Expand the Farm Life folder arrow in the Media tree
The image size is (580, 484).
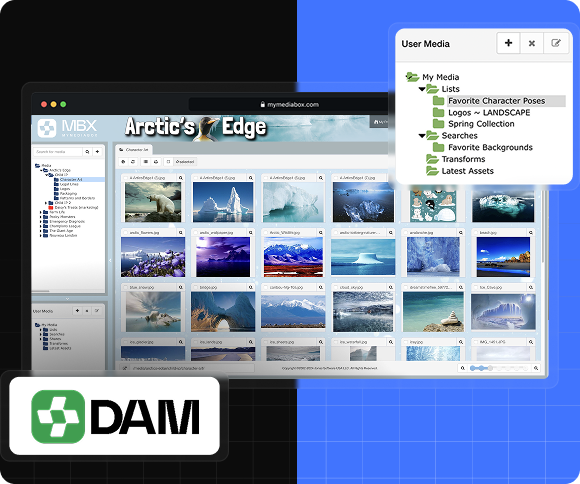41,212
